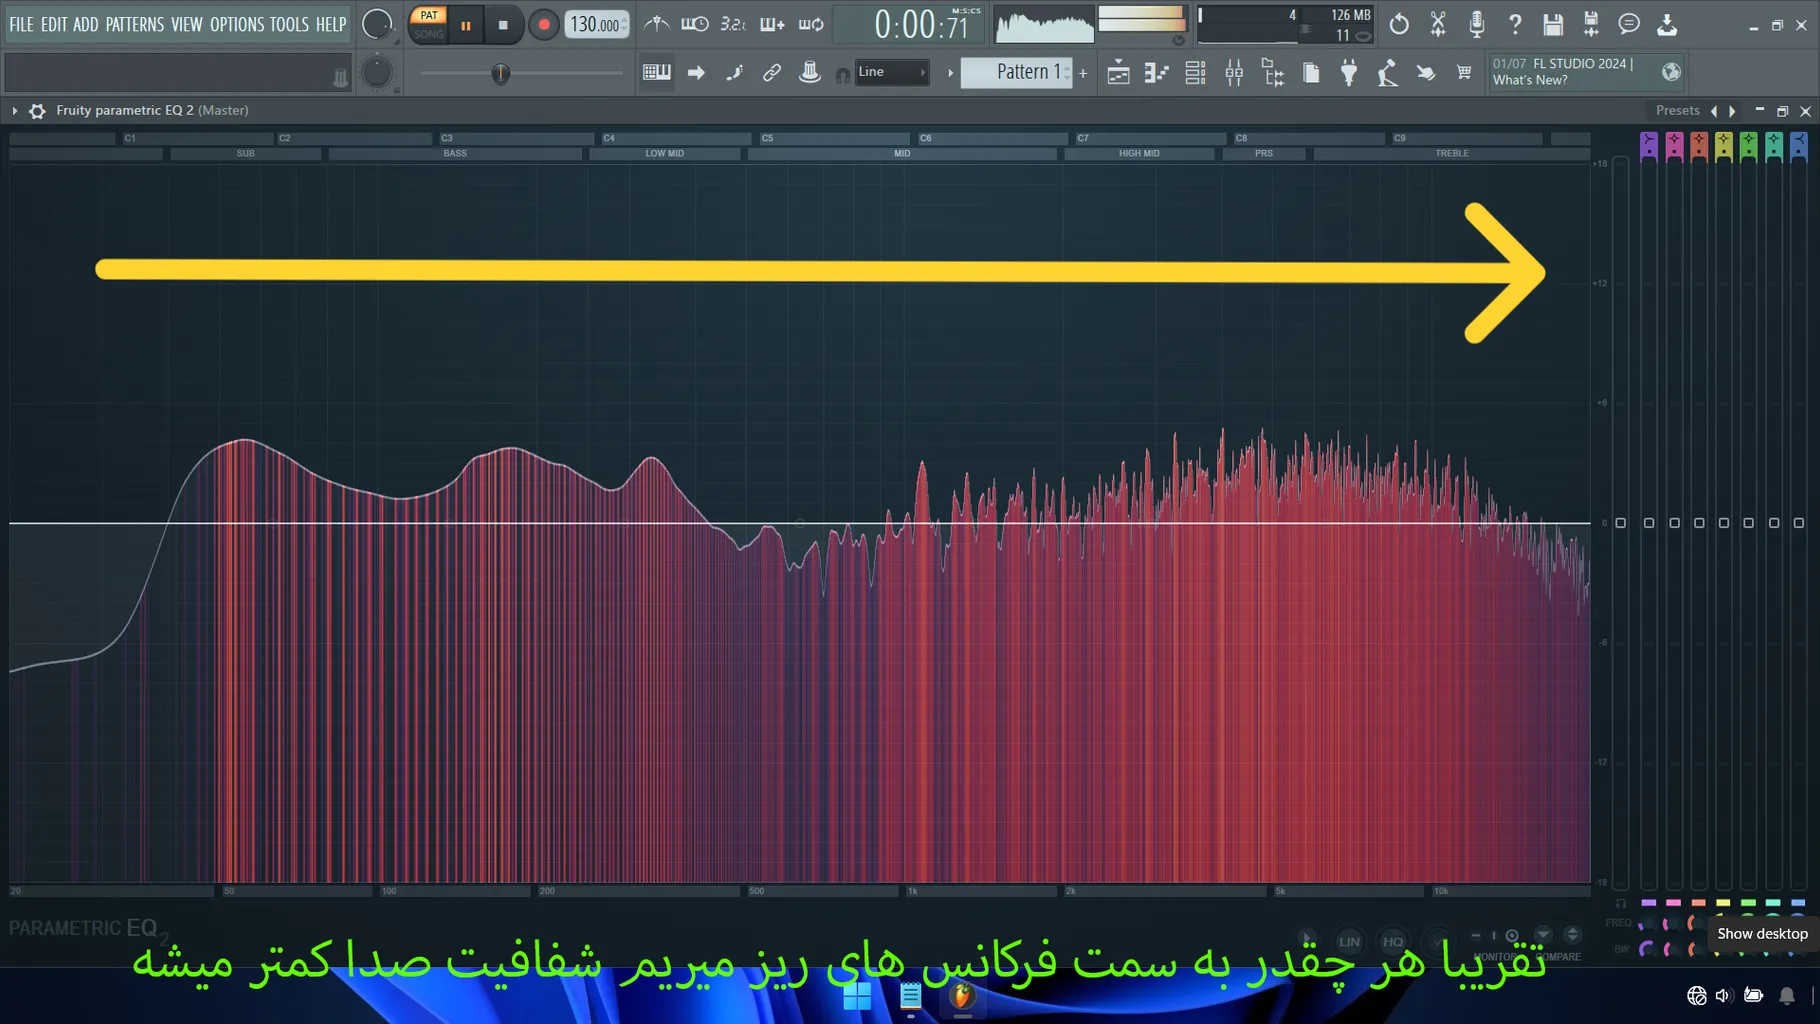Toggle the 3-2-1 countdown before recording
The height and width of the screenshot is (1024, 1820).
click(x=733, y=24)
